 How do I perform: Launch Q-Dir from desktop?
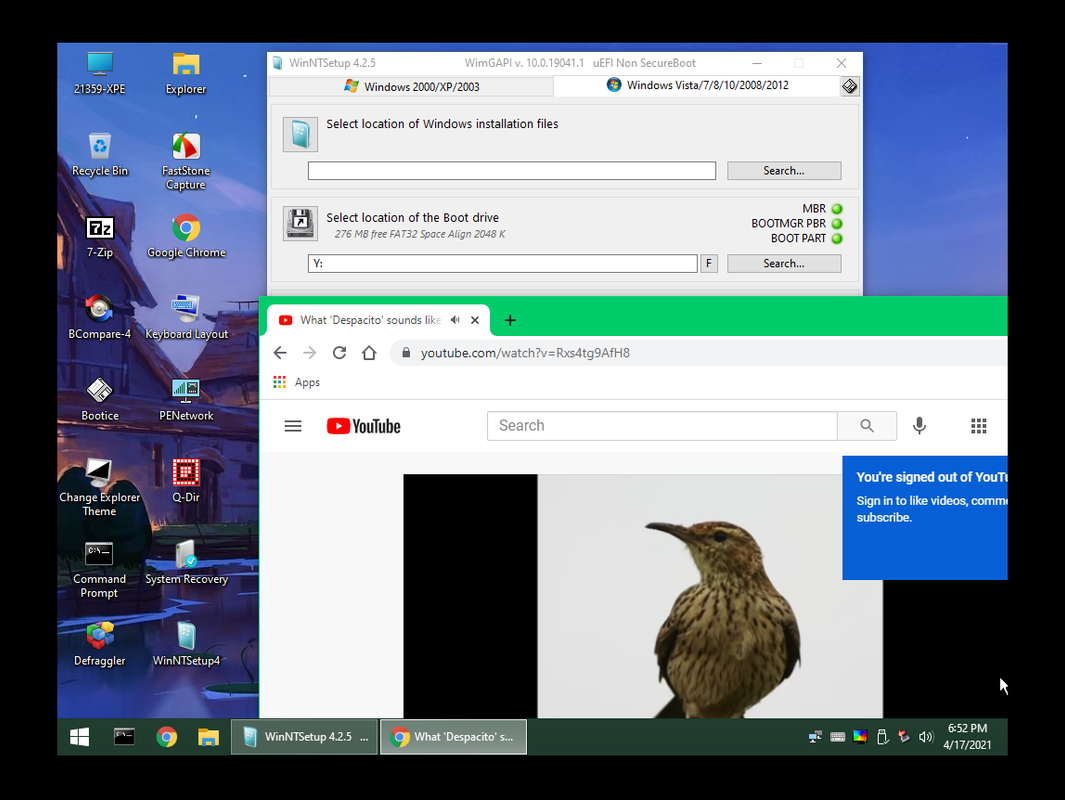[185, 481]
